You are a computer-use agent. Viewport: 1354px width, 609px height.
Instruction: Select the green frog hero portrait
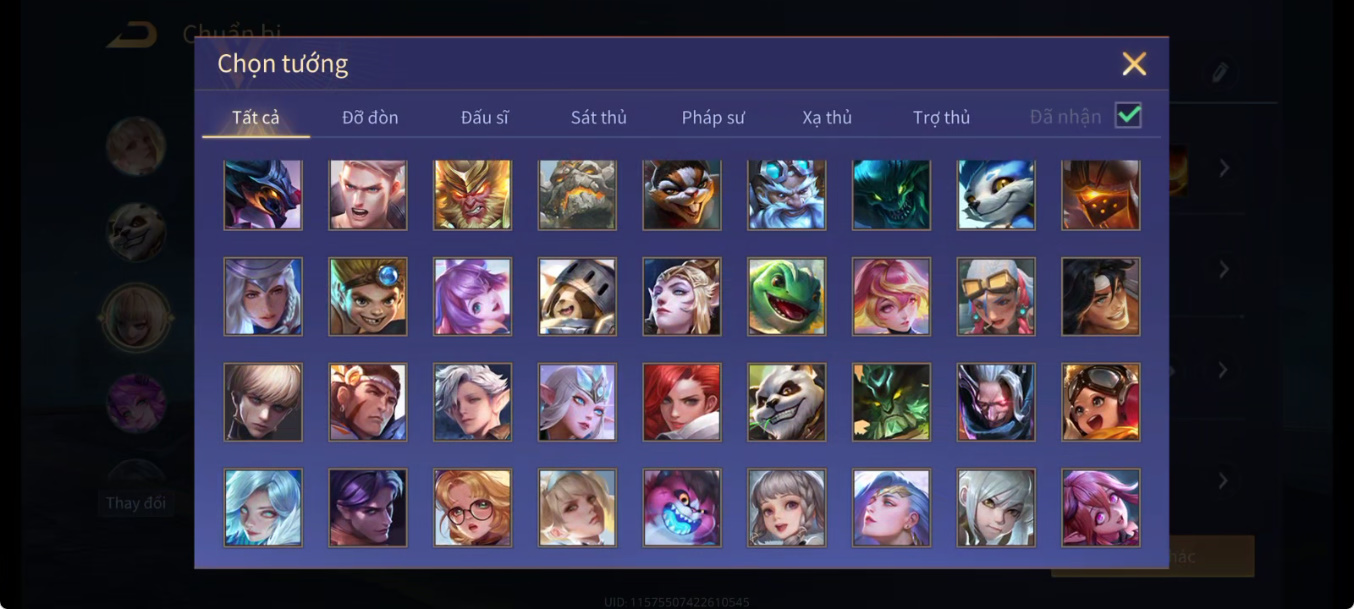(x=786, y=296)
